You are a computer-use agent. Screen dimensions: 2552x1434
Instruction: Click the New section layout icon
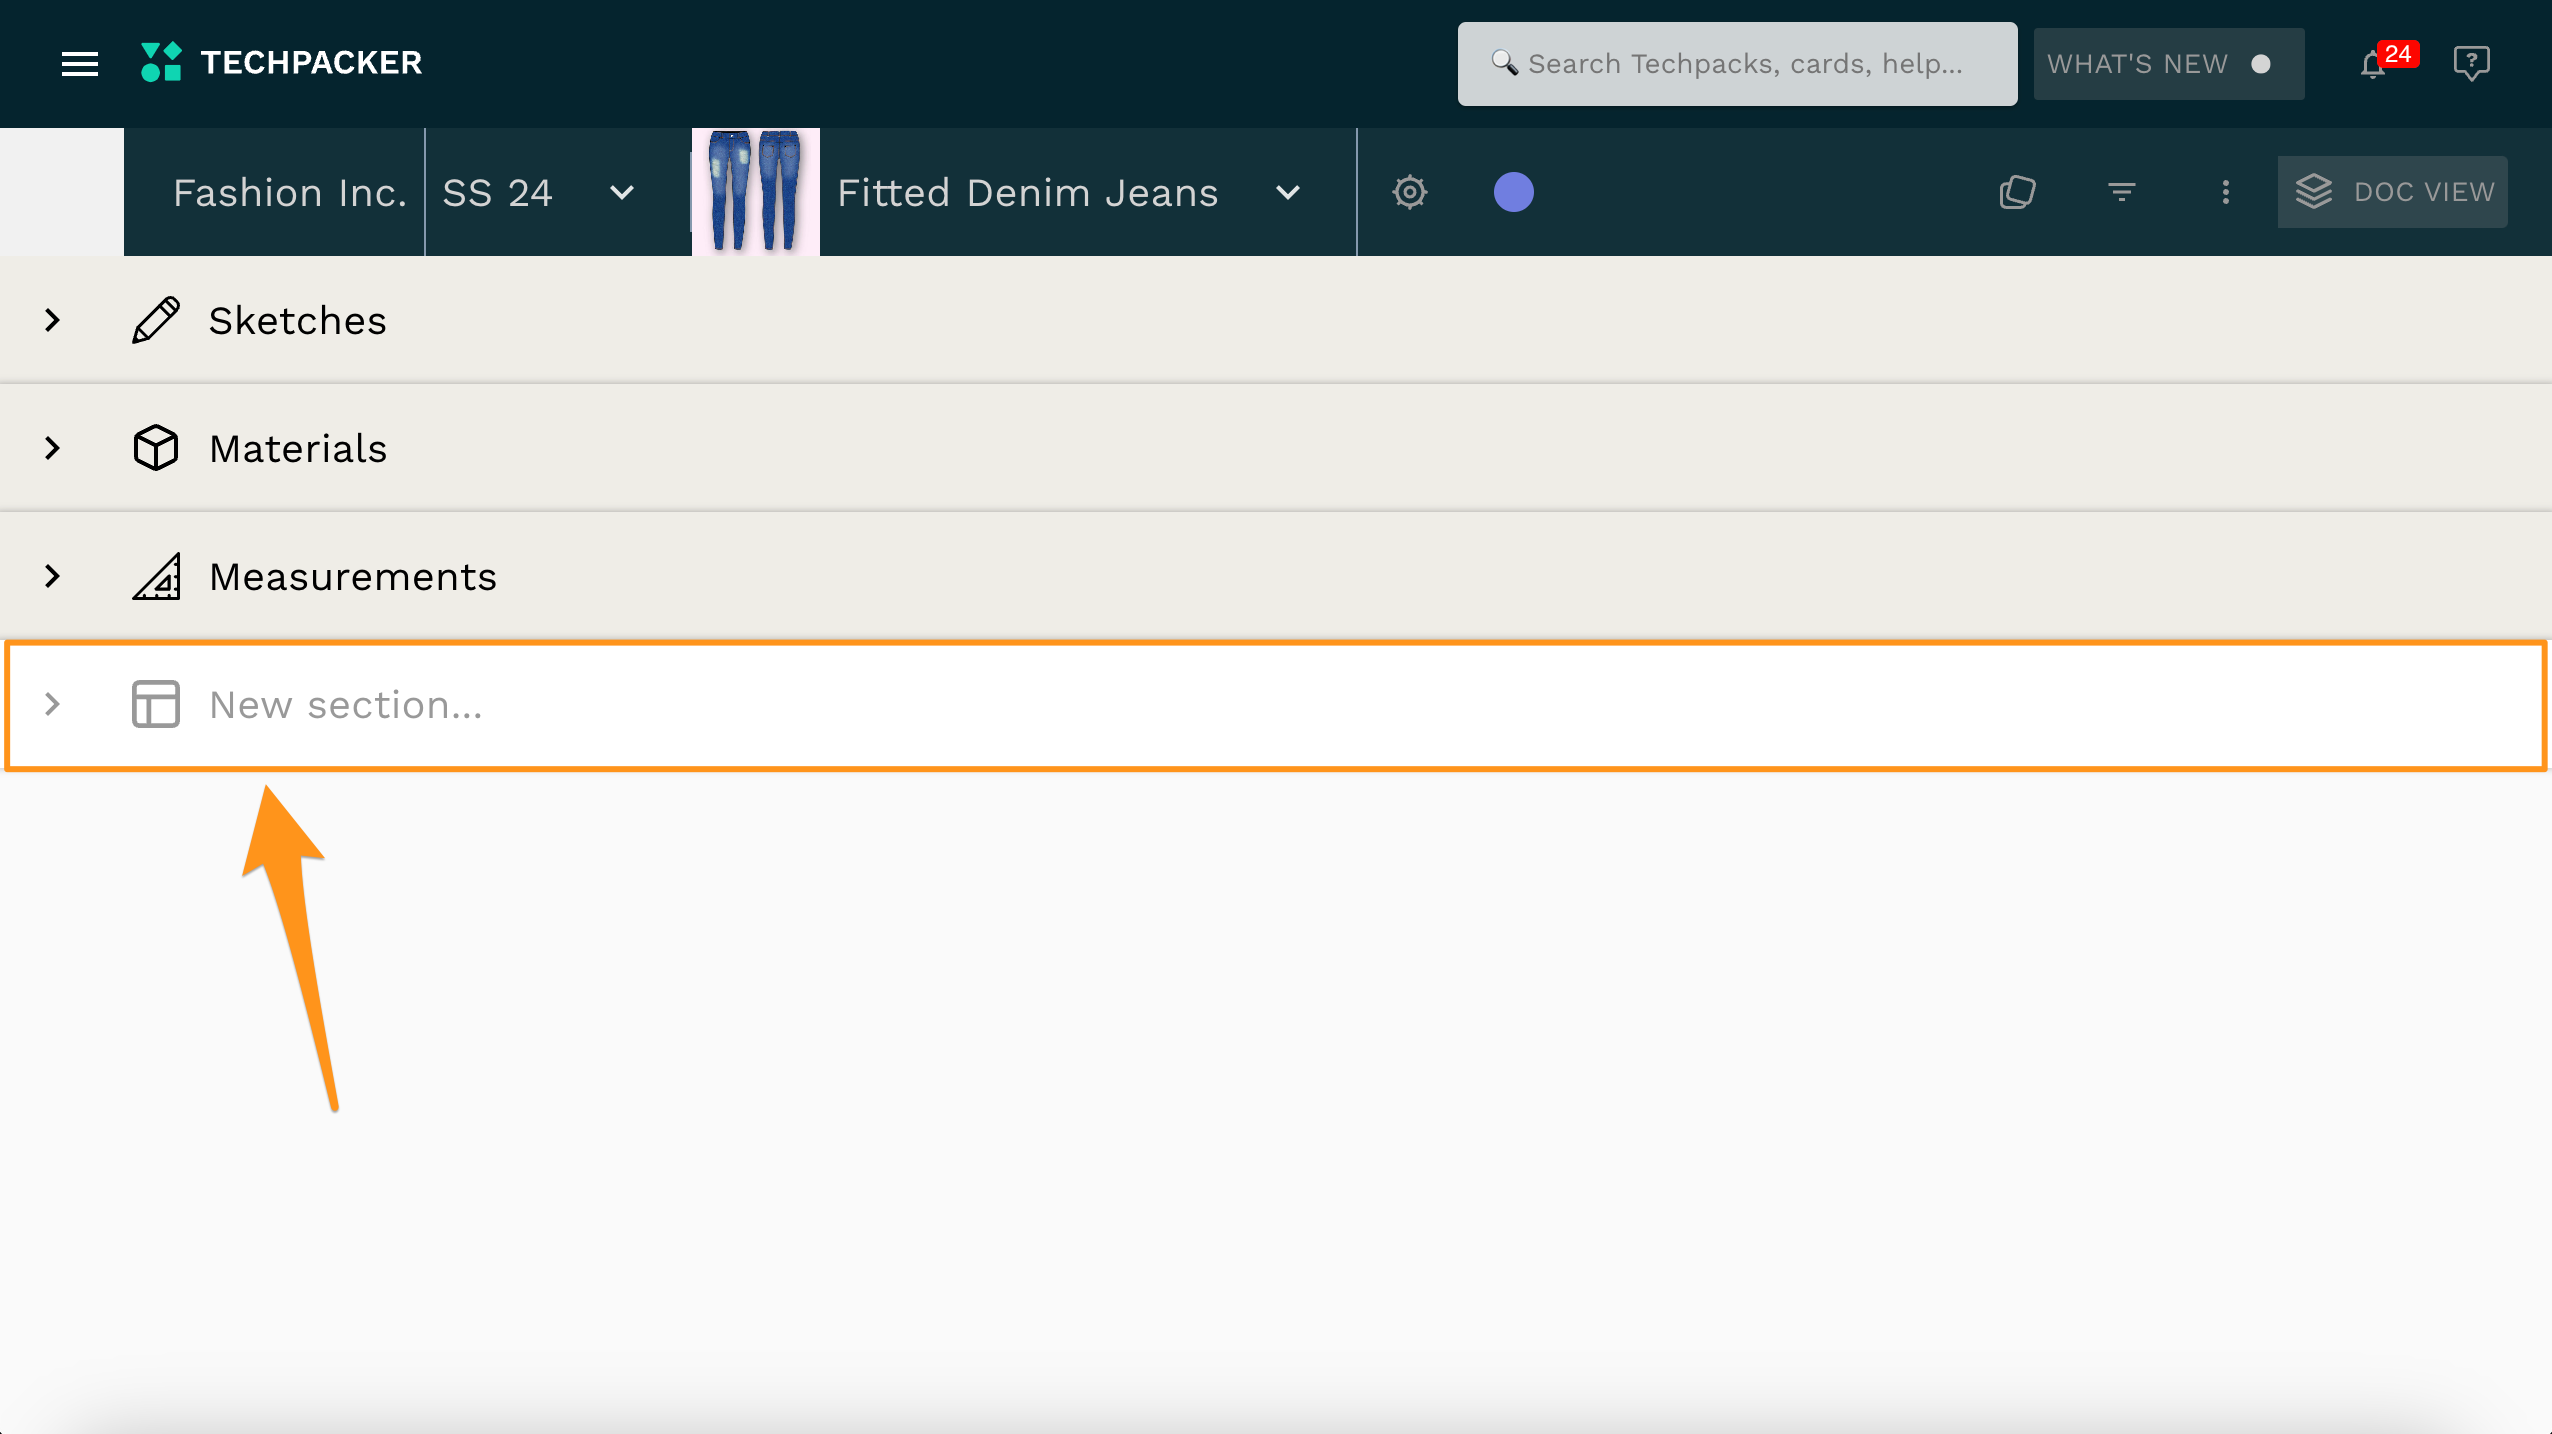coord(155,705)
